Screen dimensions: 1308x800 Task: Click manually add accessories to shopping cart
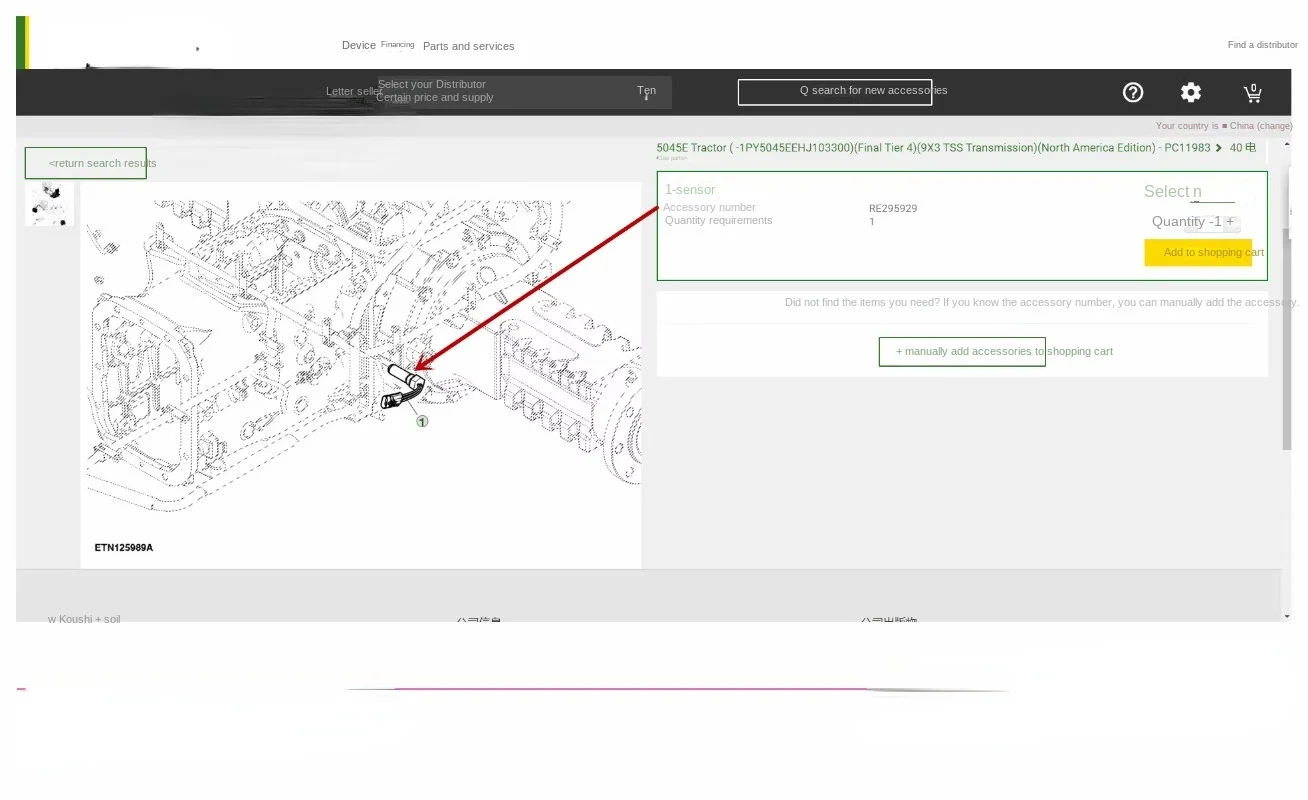[962, 352]
